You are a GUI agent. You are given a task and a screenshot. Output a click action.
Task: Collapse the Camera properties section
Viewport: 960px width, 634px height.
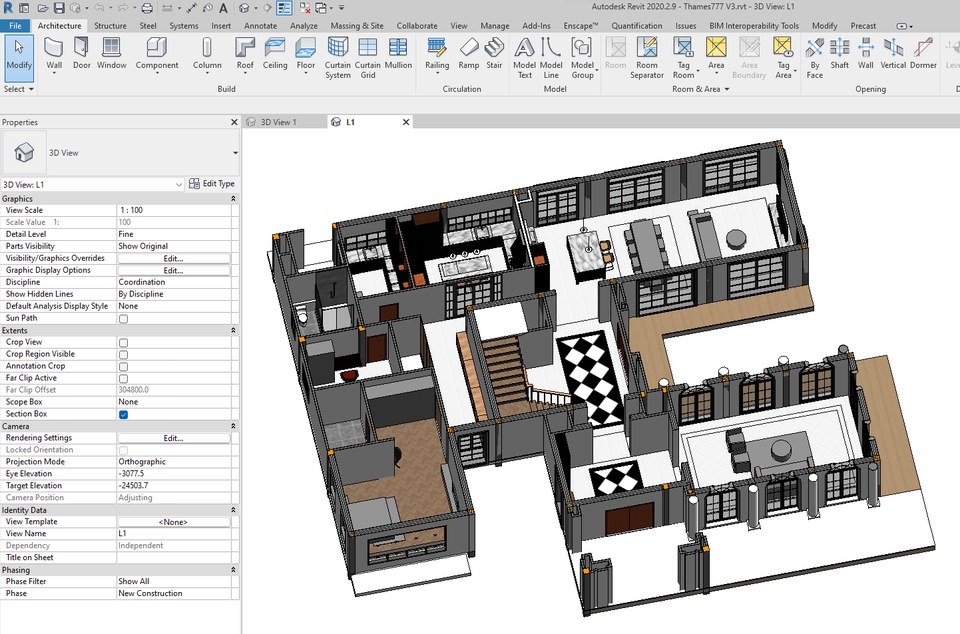pyautogui.click(x=233, y=426)
